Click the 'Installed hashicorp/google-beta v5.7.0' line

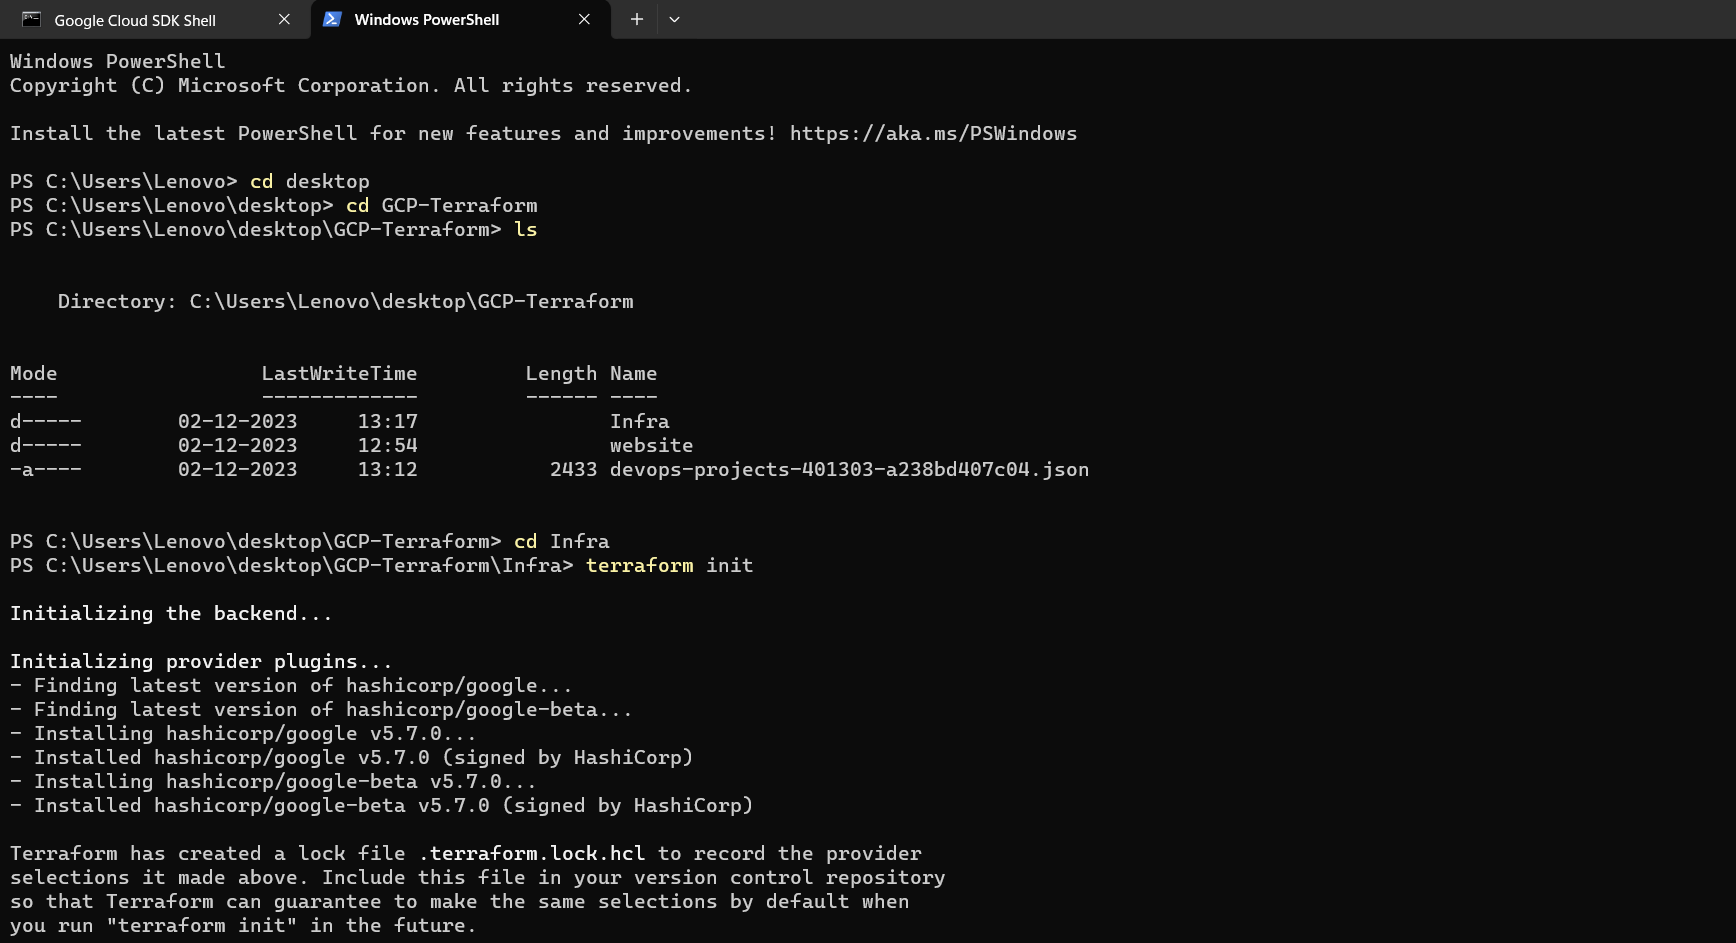[393, 806]
